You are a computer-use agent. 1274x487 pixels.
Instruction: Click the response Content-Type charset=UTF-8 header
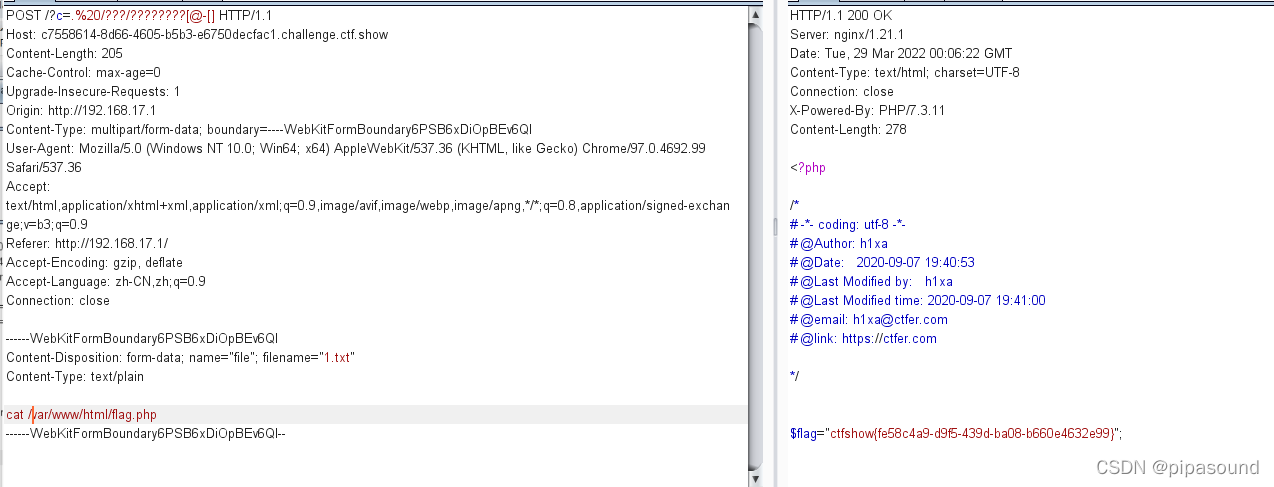click(905, 73)
